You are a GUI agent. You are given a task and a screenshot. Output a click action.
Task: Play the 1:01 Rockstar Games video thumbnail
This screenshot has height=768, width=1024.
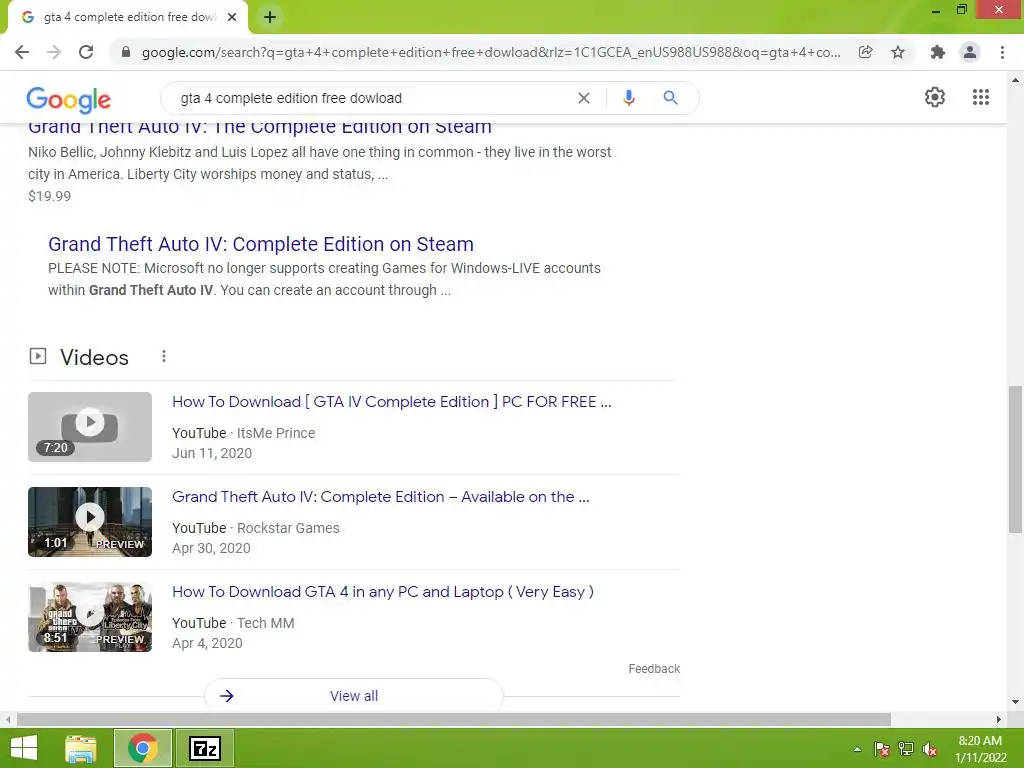coord(90,522)
